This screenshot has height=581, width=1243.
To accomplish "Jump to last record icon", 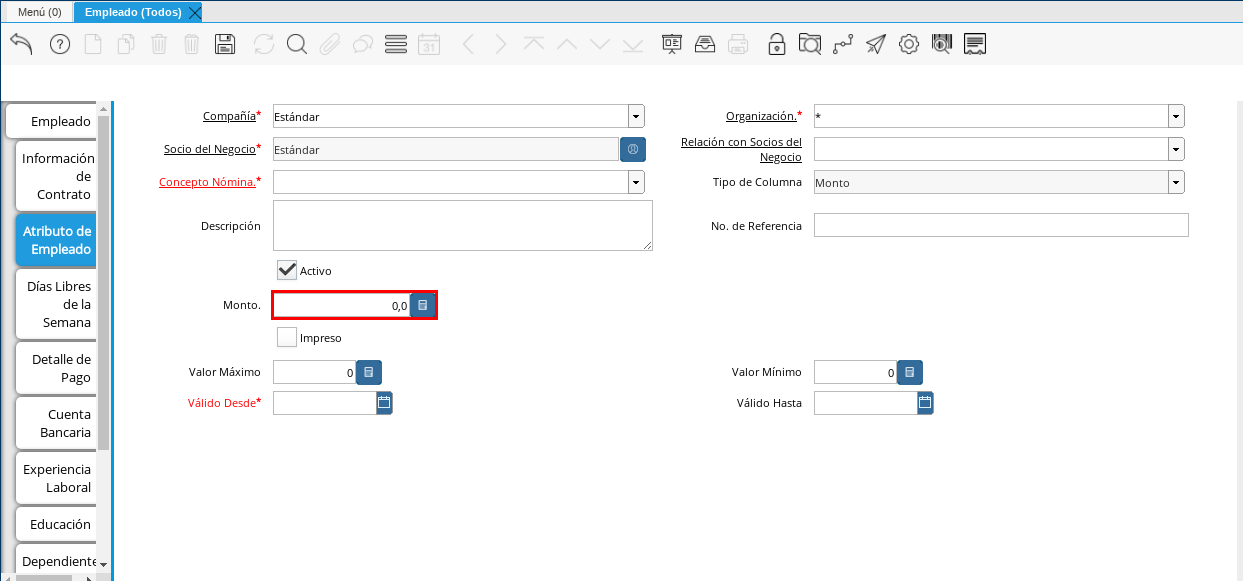I will coord(633,44).
